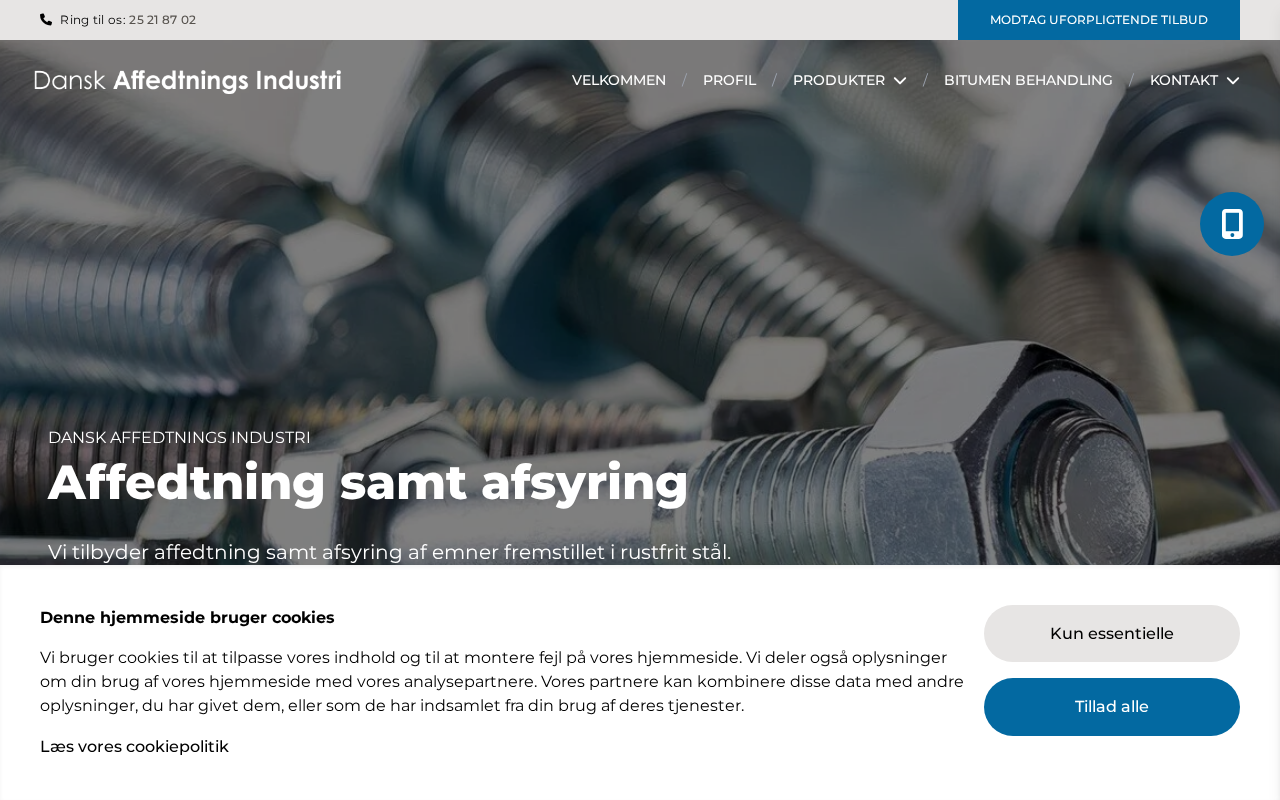Open the KONTAKT menu item
Screen dimensions: 1280x800
click(1184, 80)
